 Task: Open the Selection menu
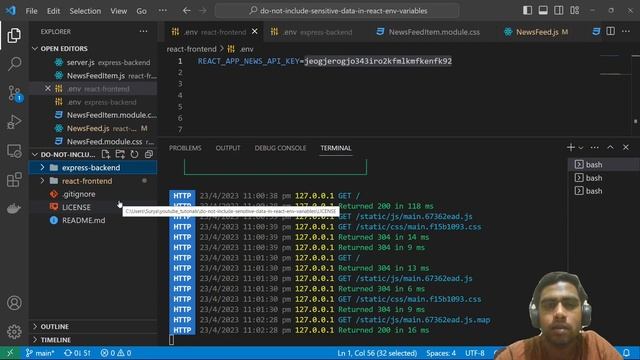pyautogui.click(x=85, y=11)
